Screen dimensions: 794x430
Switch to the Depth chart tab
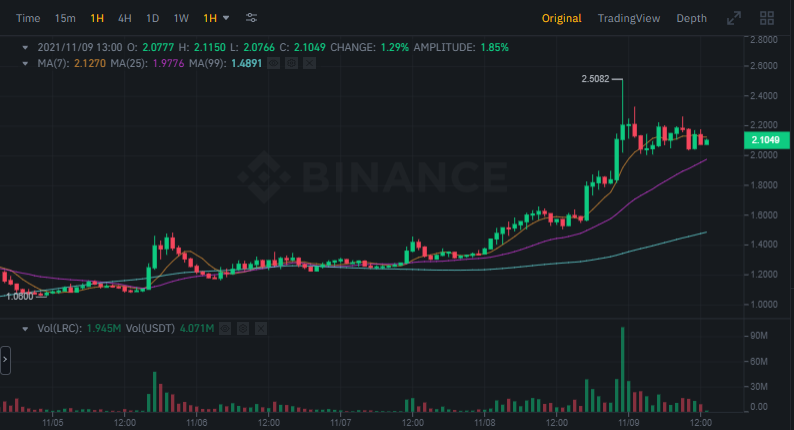[691, 18]
